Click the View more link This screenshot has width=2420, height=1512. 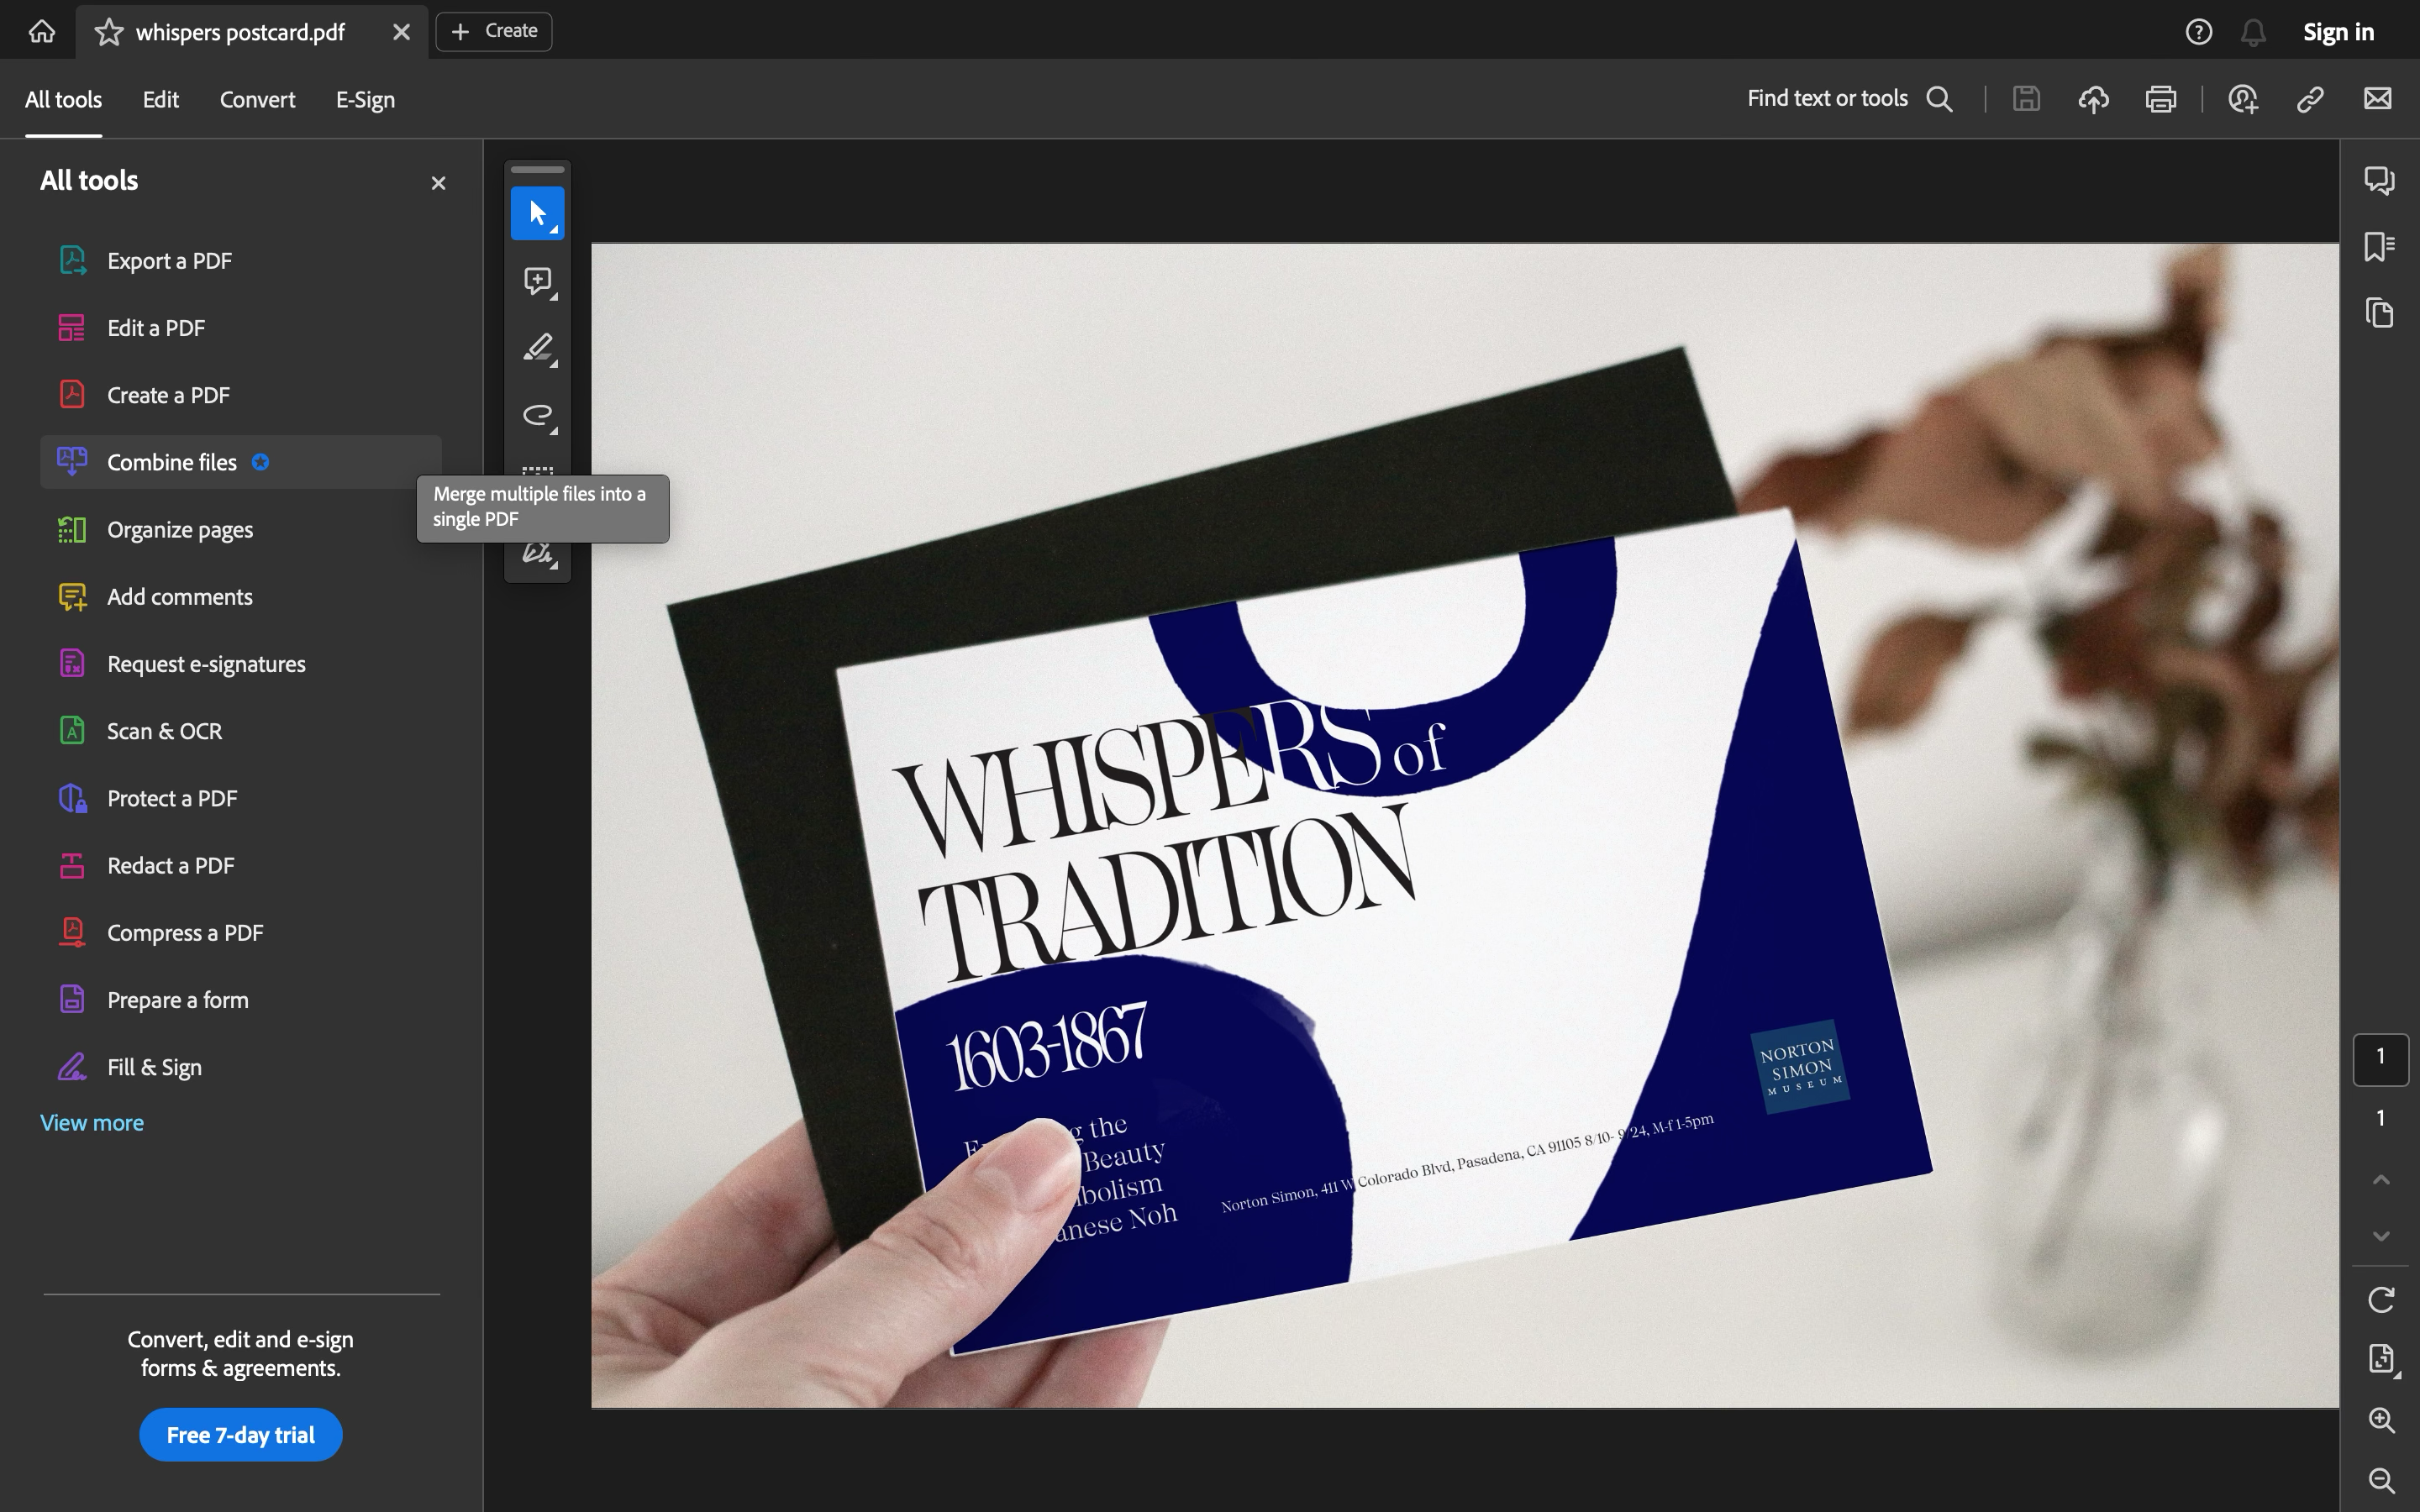[x=92, y=1123]
